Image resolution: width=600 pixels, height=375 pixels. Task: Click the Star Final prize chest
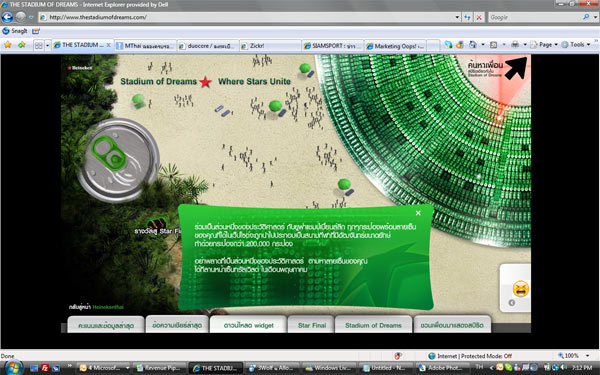pos(157,224)
